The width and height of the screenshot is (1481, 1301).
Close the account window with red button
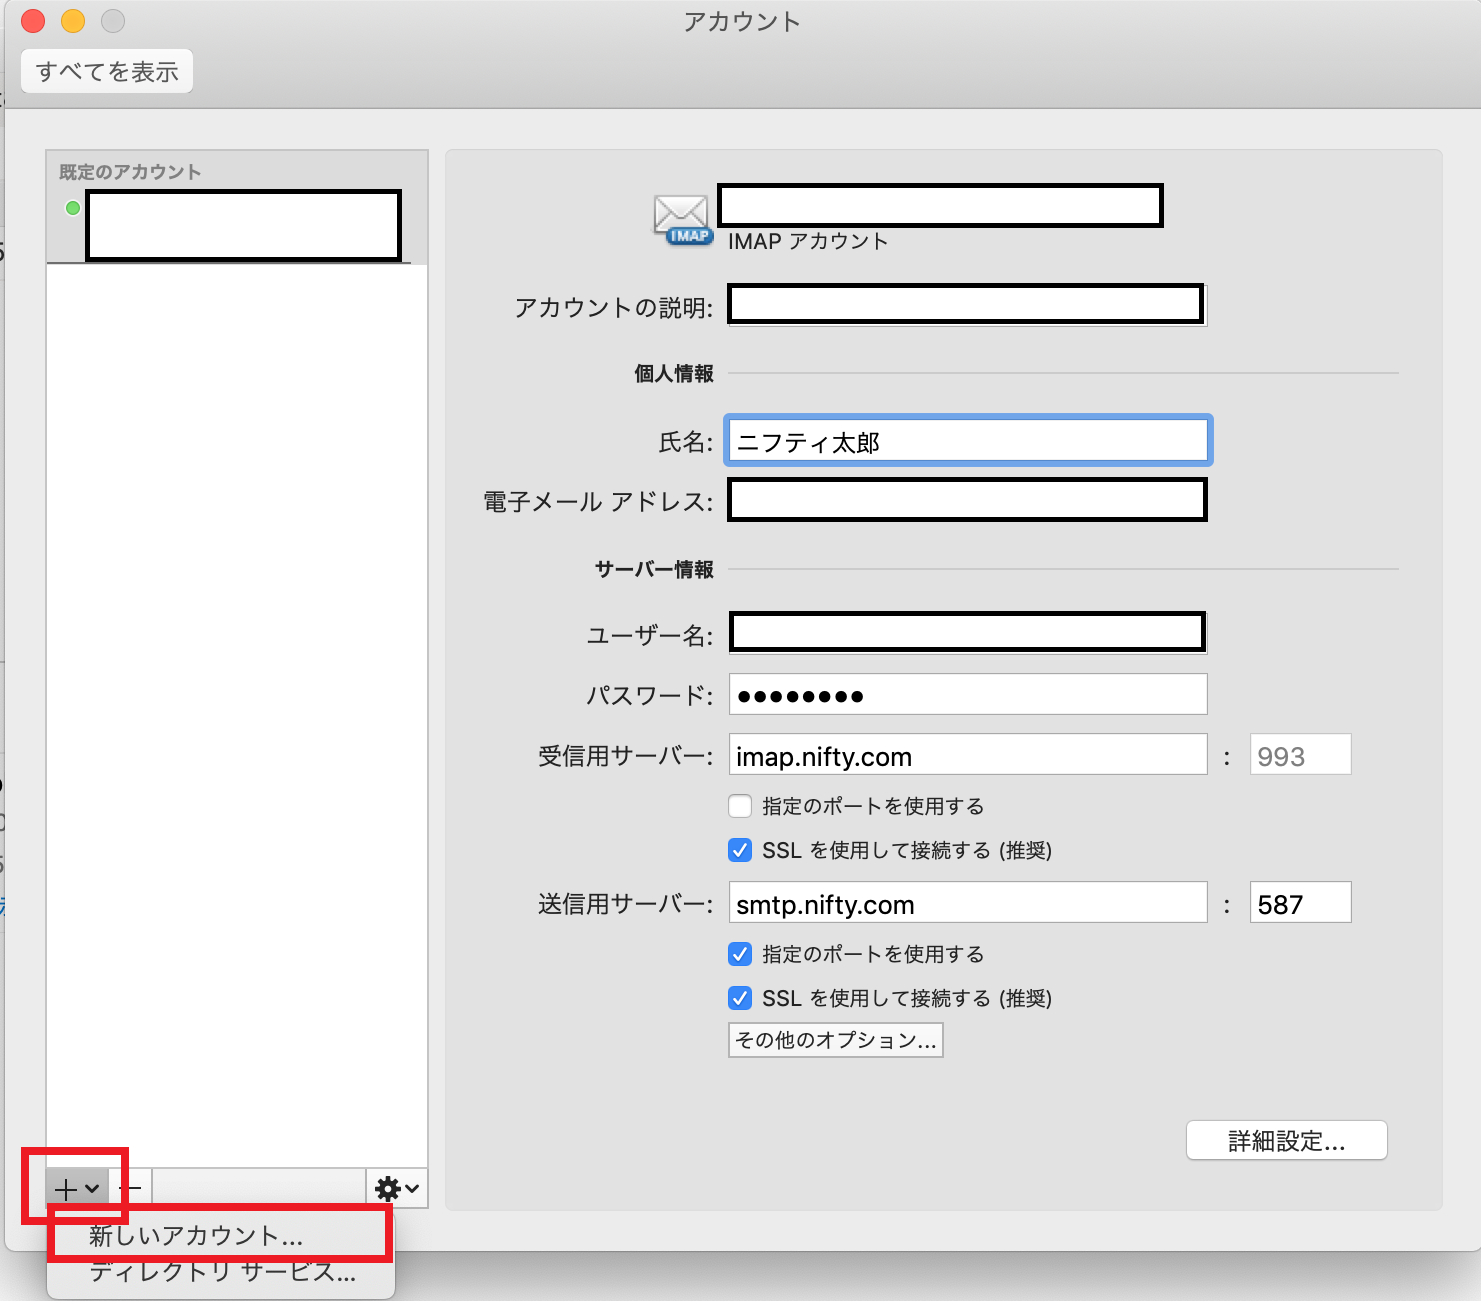[x=33, y=21]
